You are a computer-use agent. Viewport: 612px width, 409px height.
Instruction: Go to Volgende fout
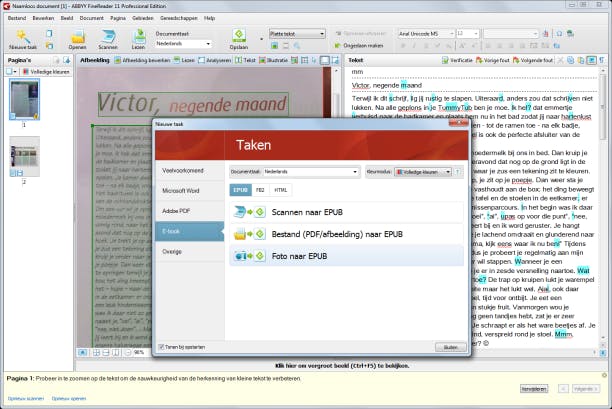[533, 60]
